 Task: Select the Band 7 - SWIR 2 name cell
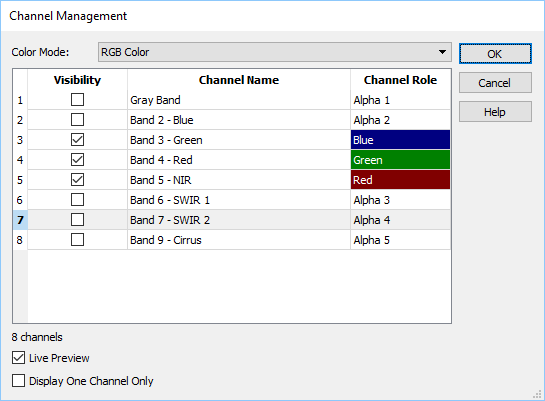pyautogui.click(x=239, y=220)
